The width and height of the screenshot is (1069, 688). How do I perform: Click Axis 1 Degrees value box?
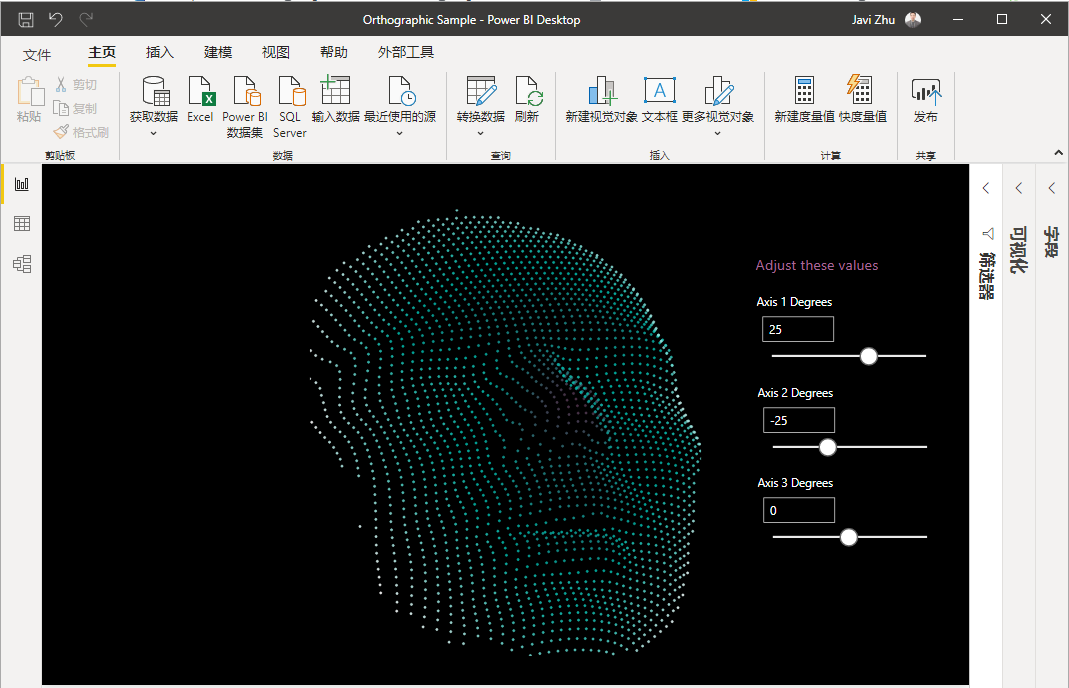(x=798, y=329)
